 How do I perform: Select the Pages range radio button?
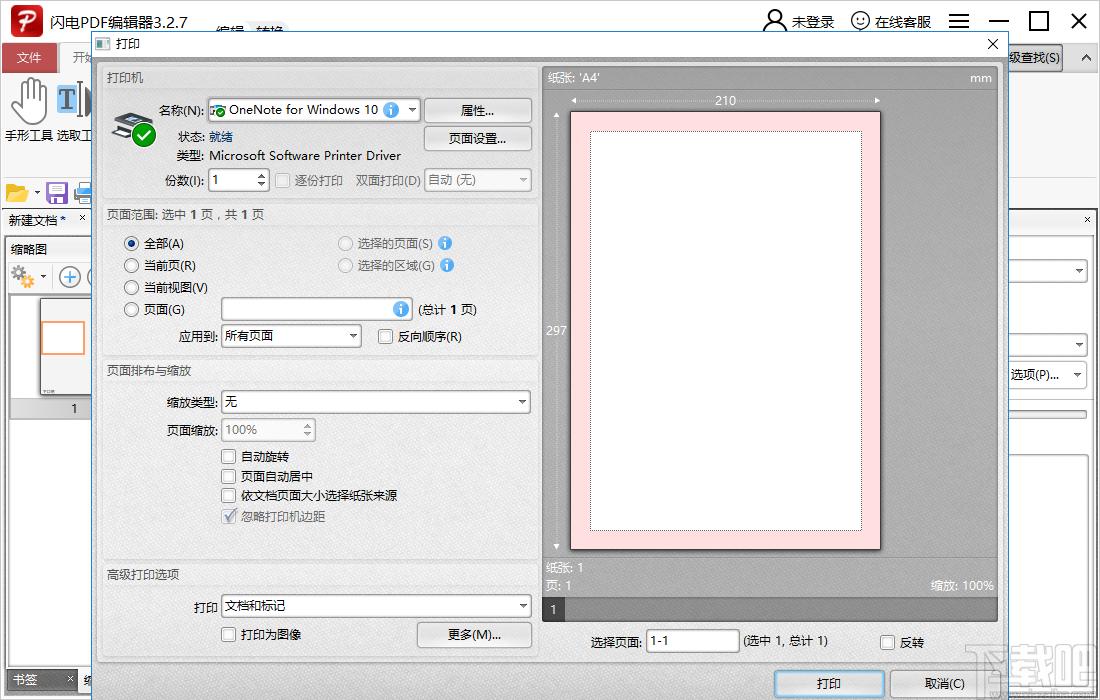[x=131, y=309]
